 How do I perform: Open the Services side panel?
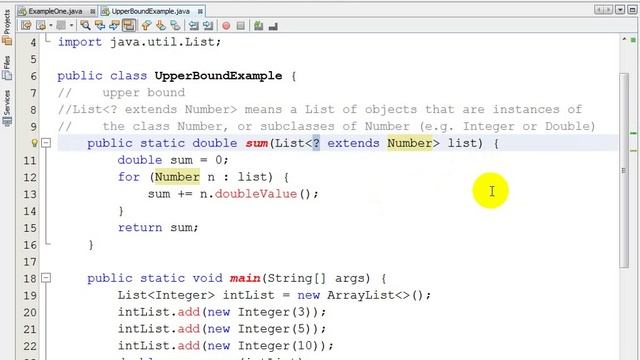tap(7, 108)
